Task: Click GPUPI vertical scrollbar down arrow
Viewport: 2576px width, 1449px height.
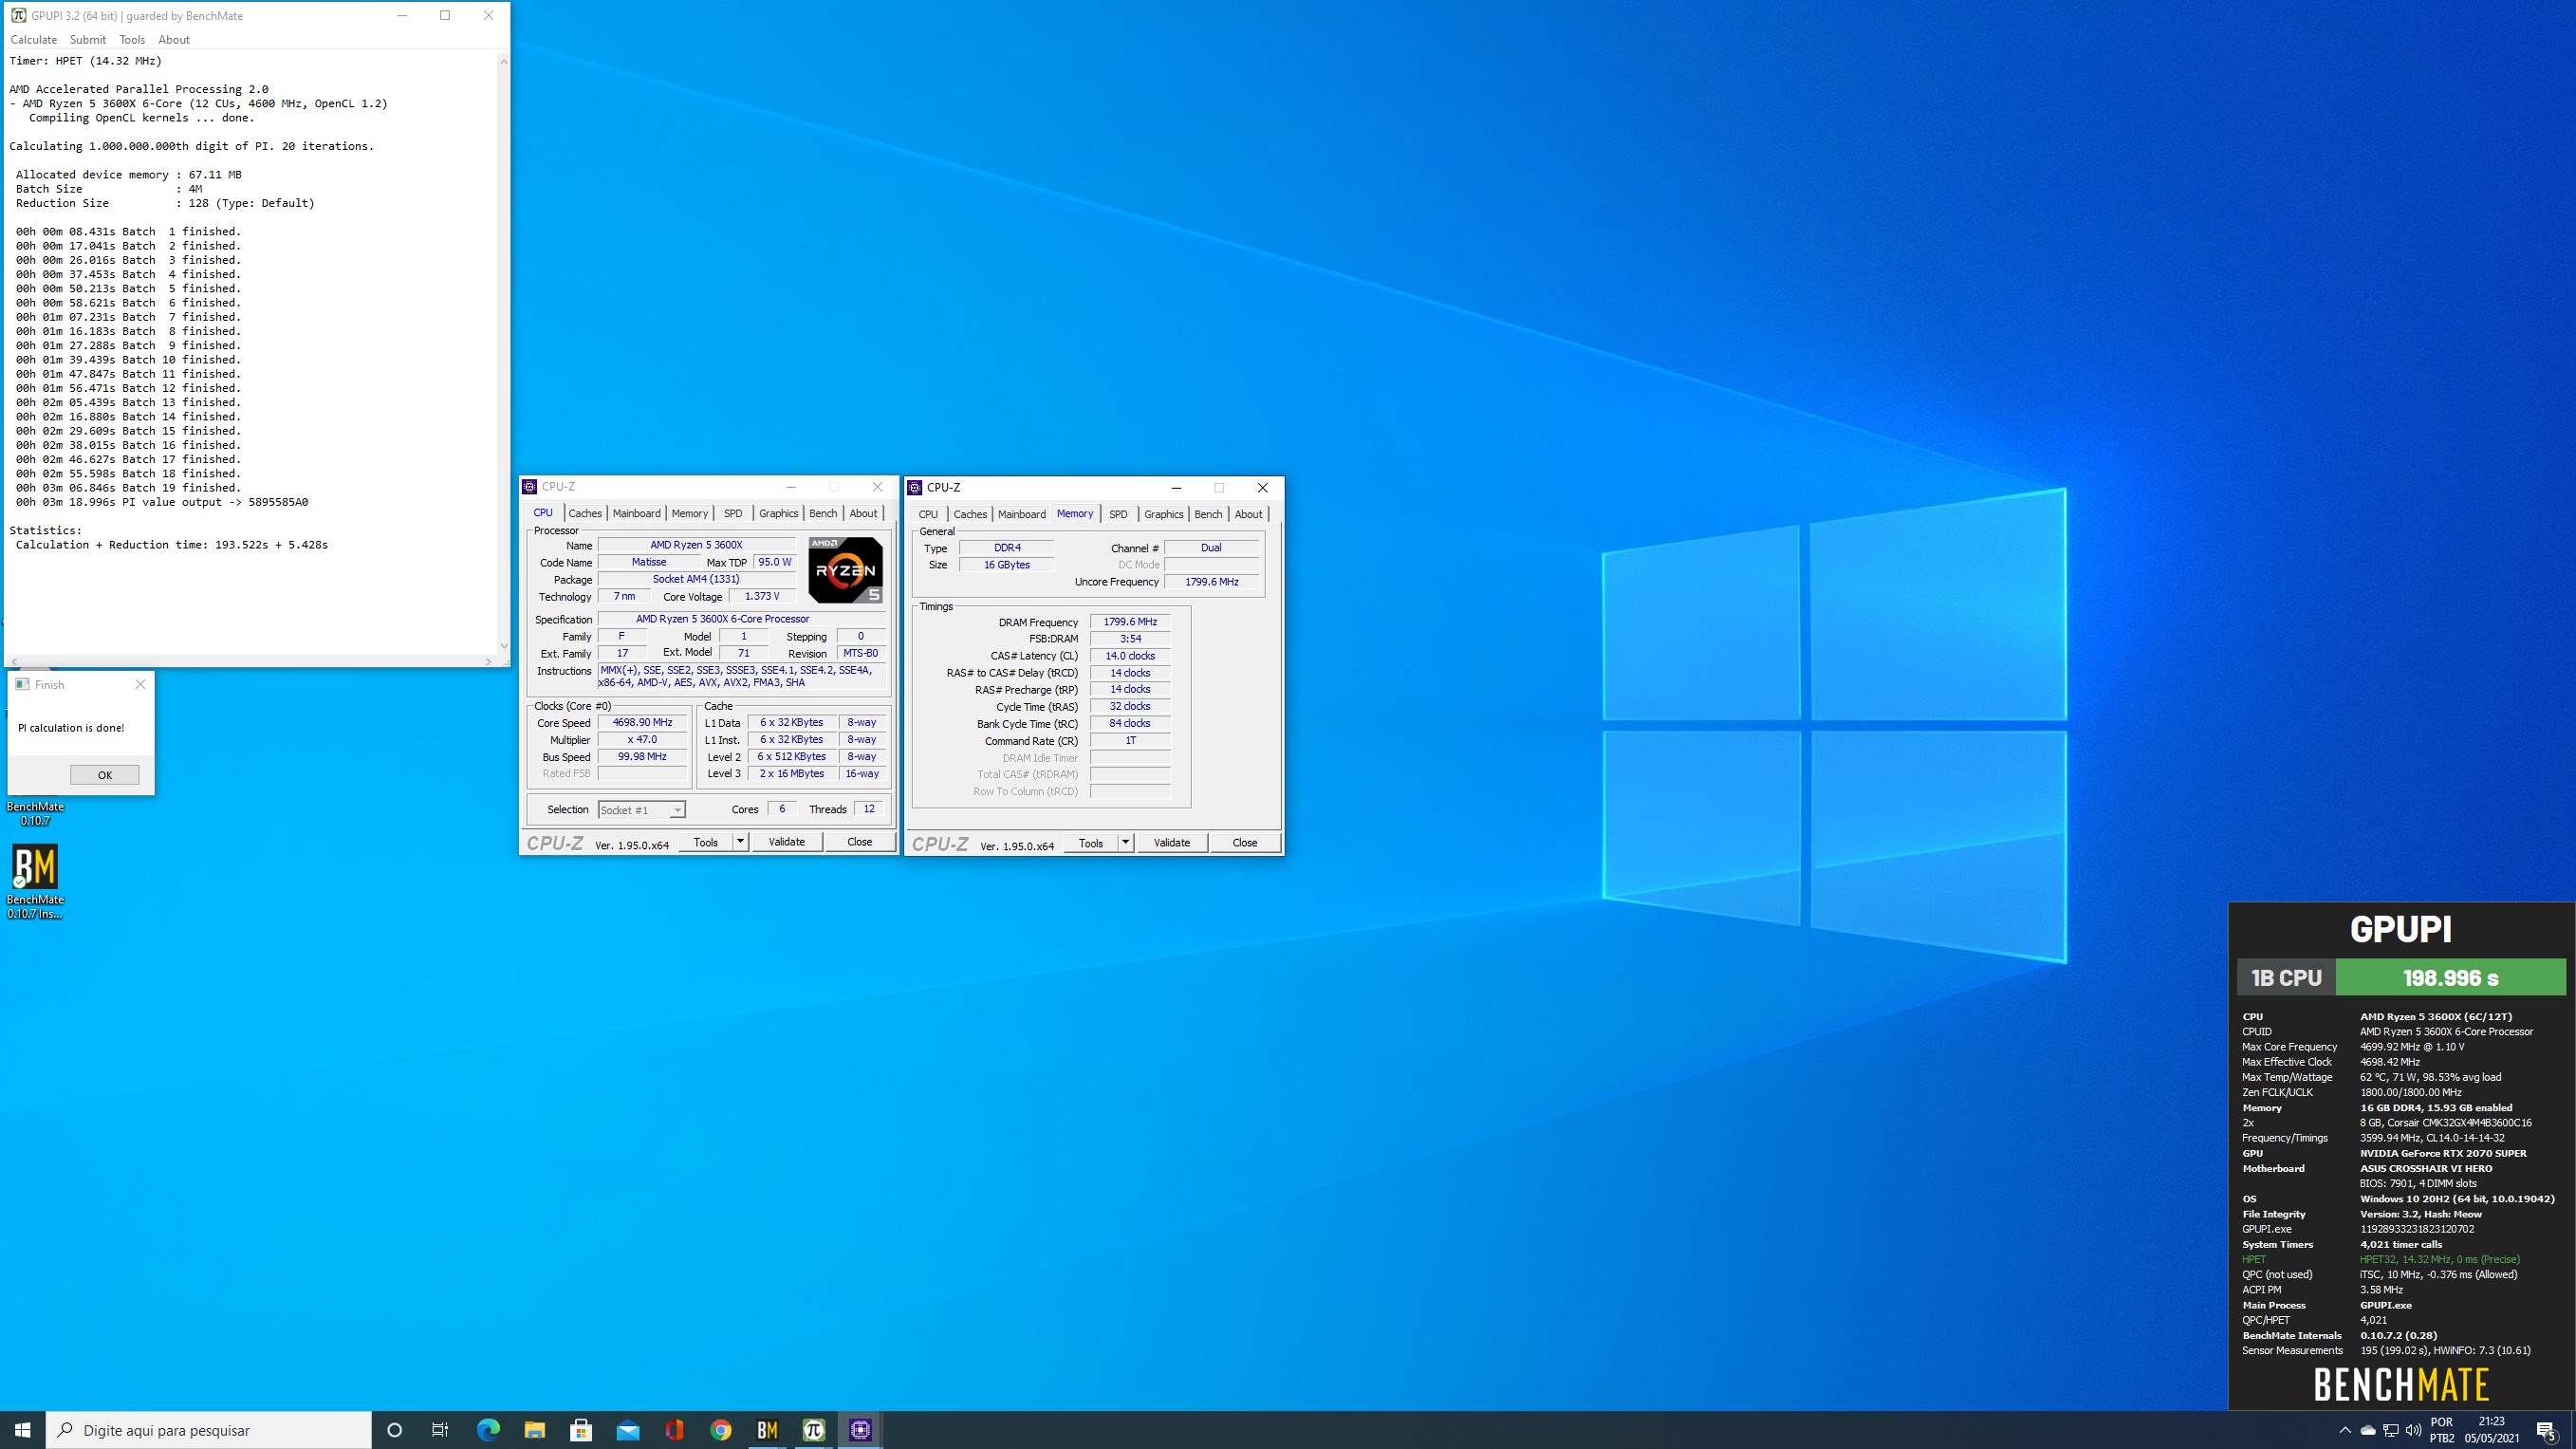Action: (x=503, y=647)
